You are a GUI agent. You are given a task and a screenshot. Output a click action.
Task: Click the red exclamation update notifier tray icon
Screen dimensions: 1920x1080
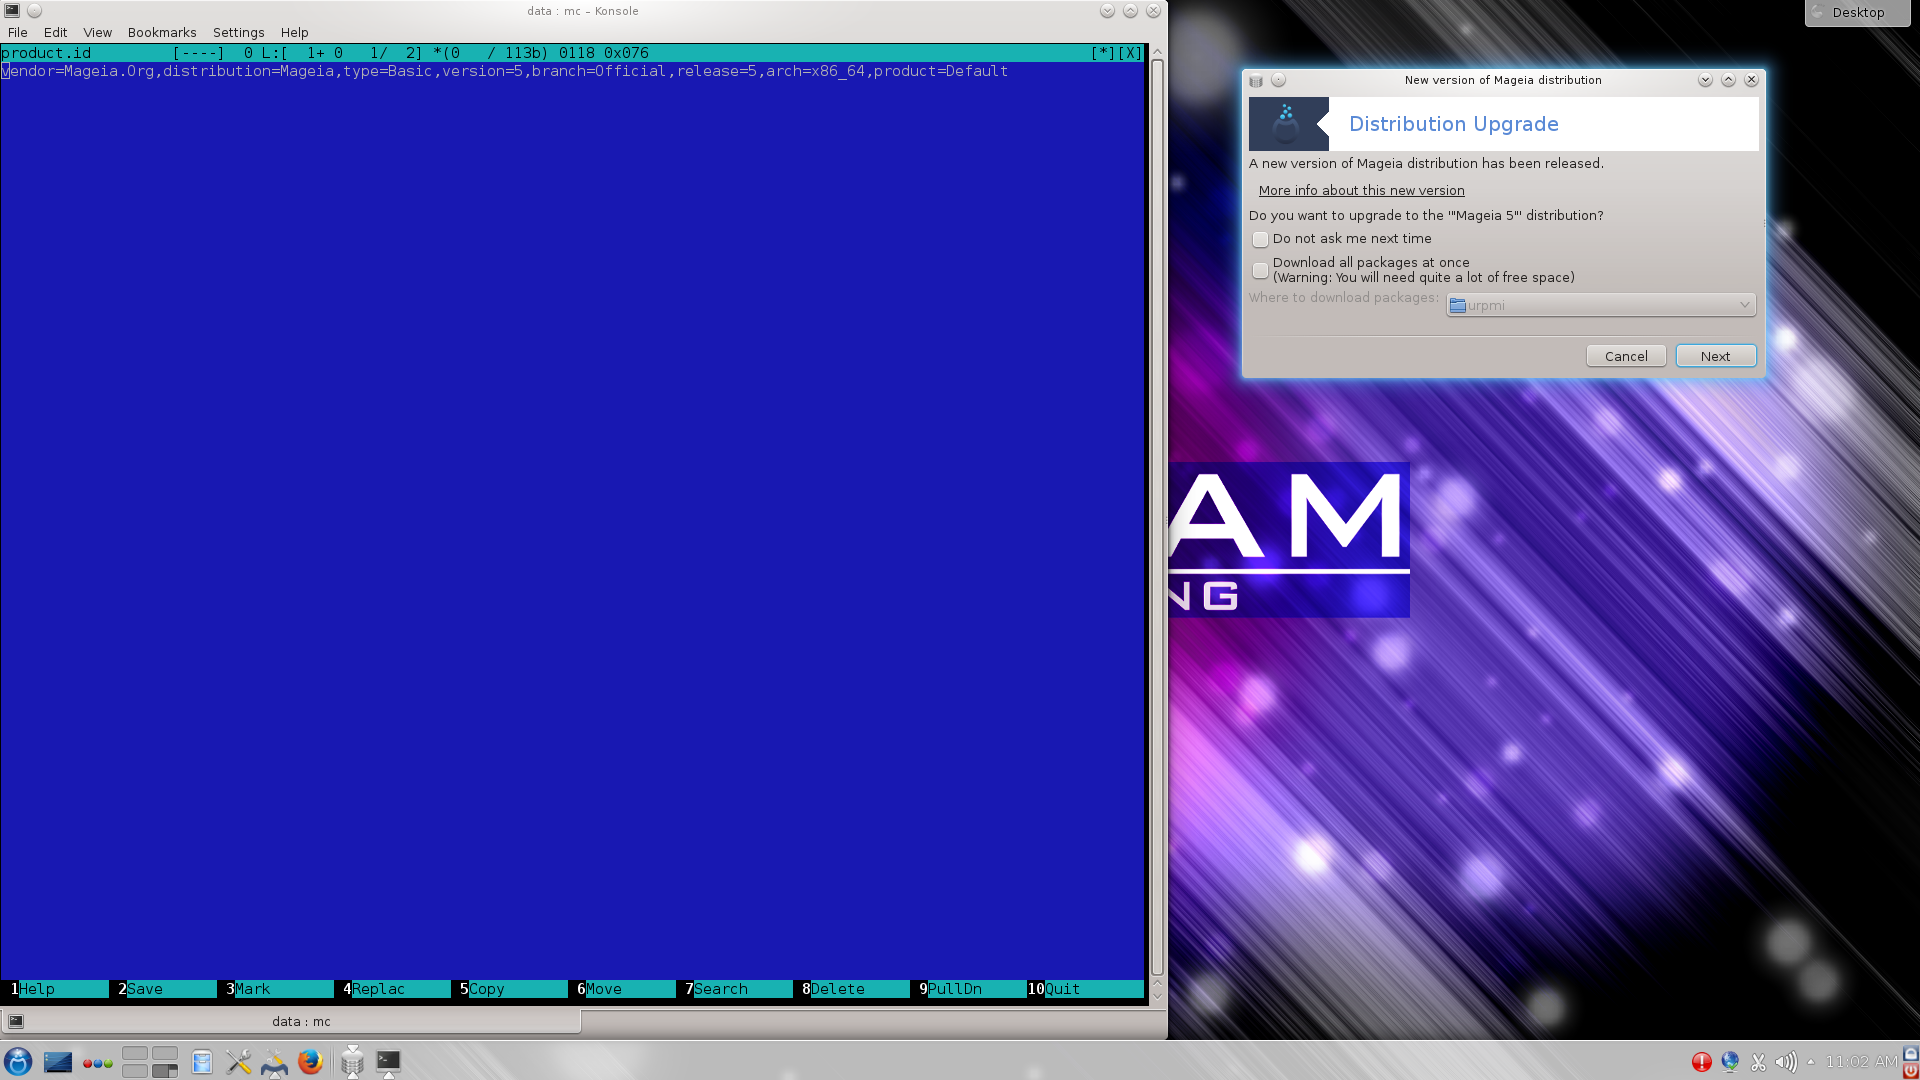[1701, 1062]
